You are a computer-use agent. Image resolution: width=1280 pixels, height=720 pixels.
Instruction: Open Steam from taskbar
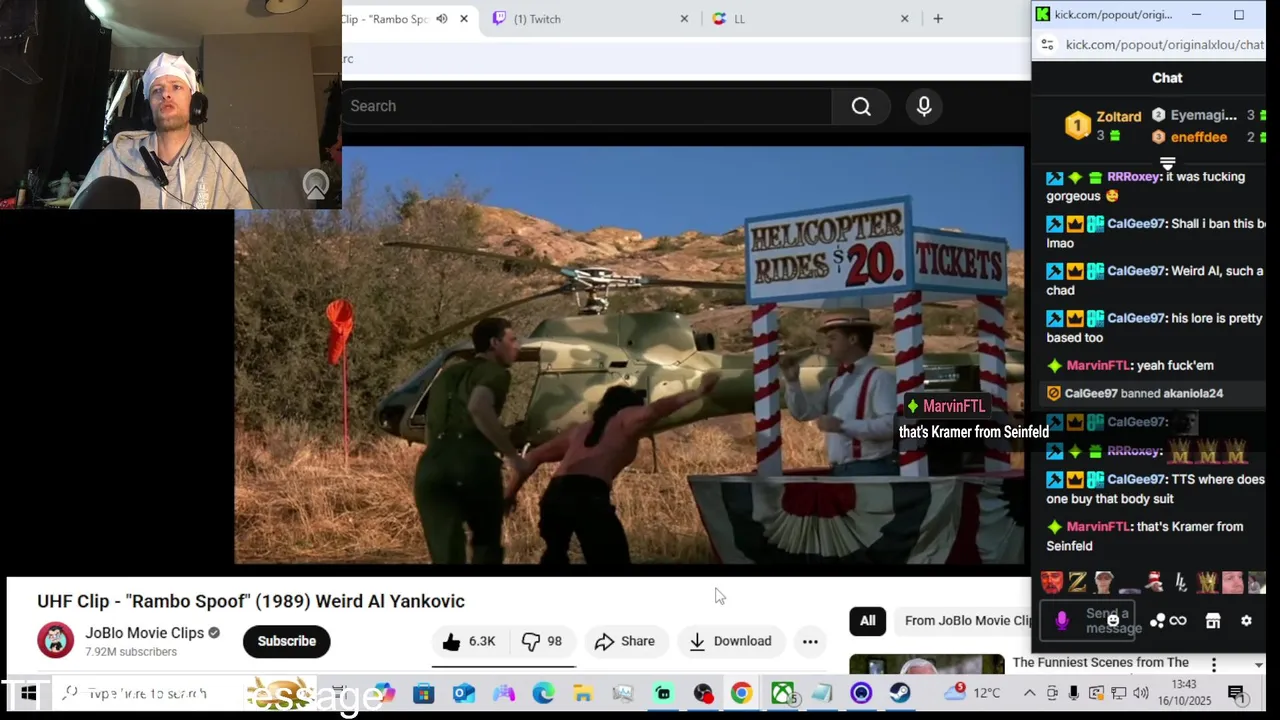tap(900, 693)
